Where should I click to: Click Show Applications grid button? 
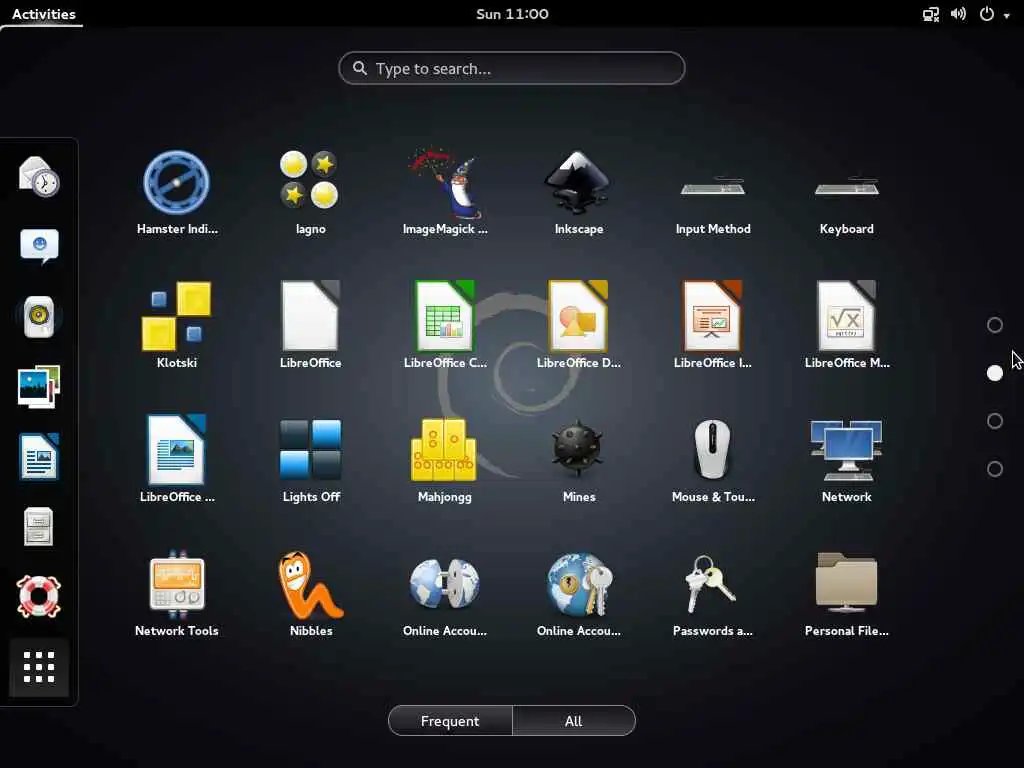tap(39, 667)
